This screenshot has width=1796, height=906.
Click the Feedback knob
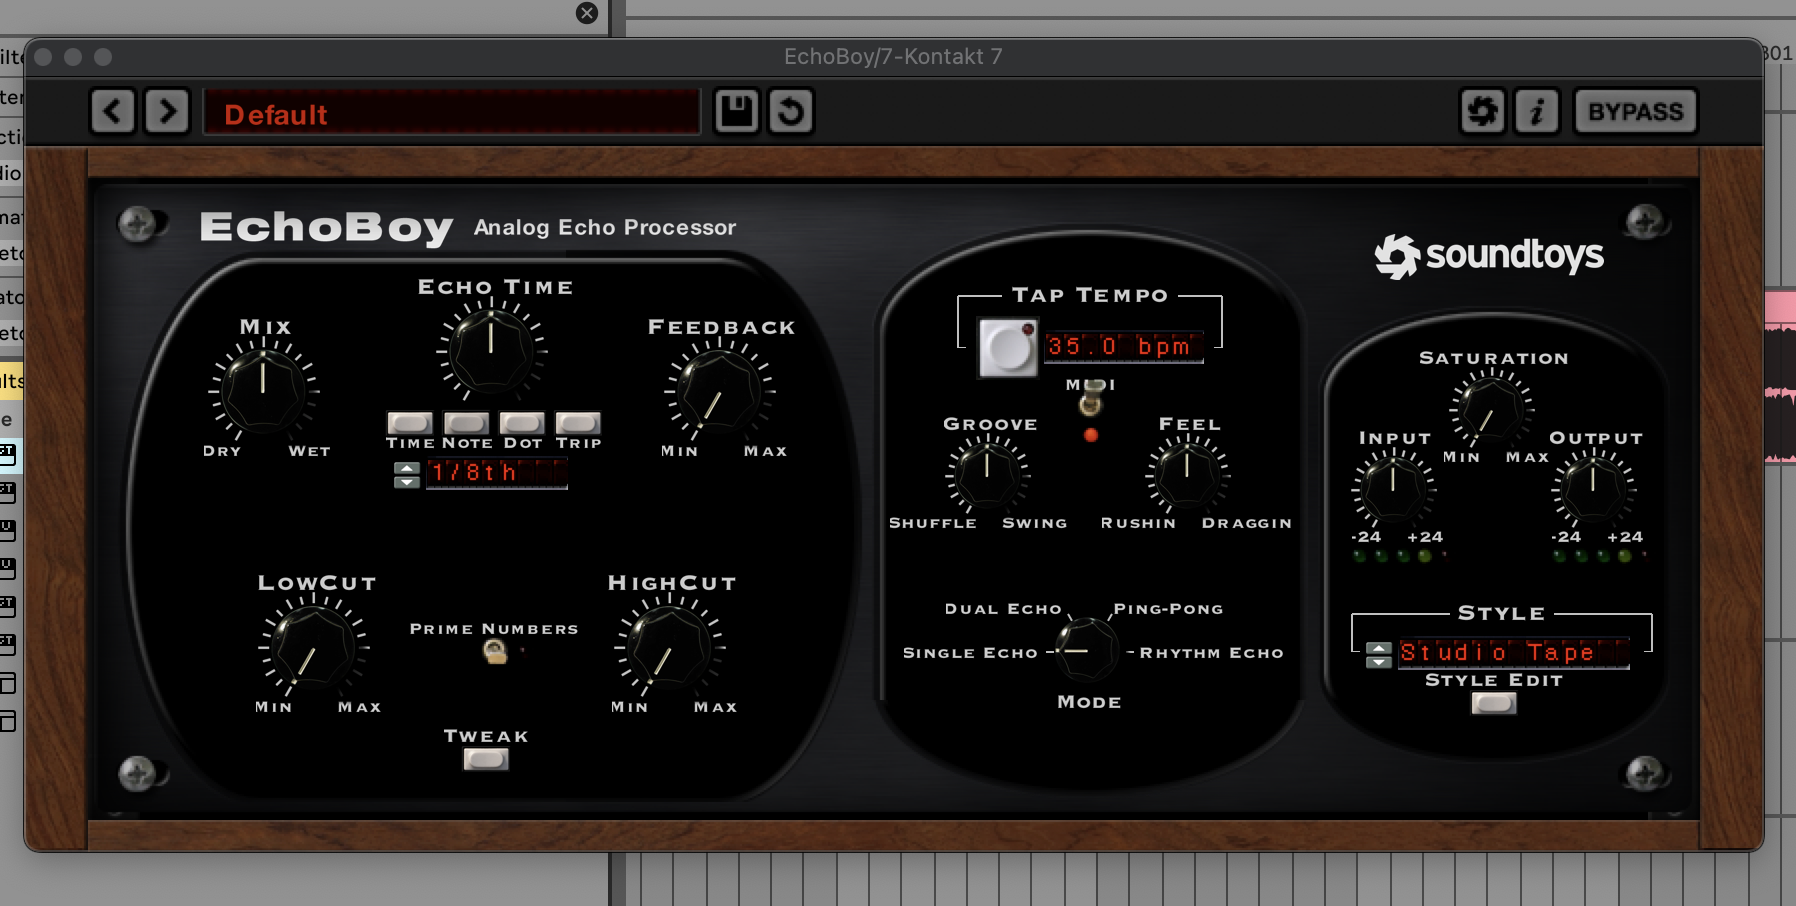pyautogui.click(x=719, y=391)
